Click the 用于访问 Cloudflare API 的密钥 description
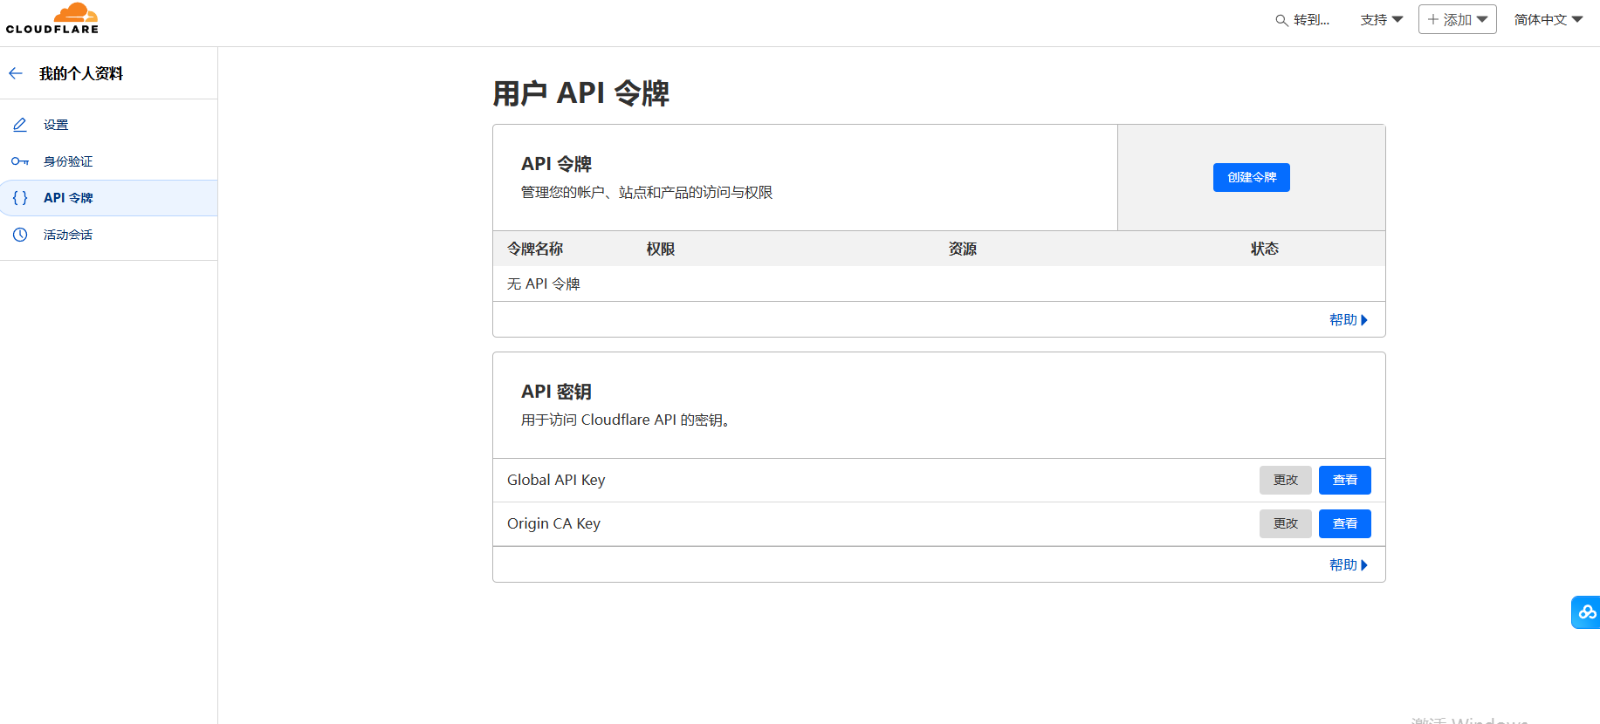Viewport: 1600px width, 724px height. [628, 420]
